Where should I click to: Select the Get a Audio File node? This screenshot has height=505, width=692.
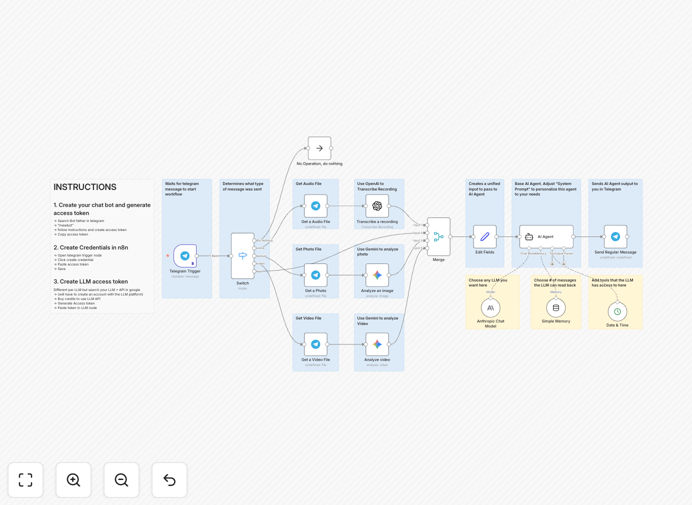[316, 206]
